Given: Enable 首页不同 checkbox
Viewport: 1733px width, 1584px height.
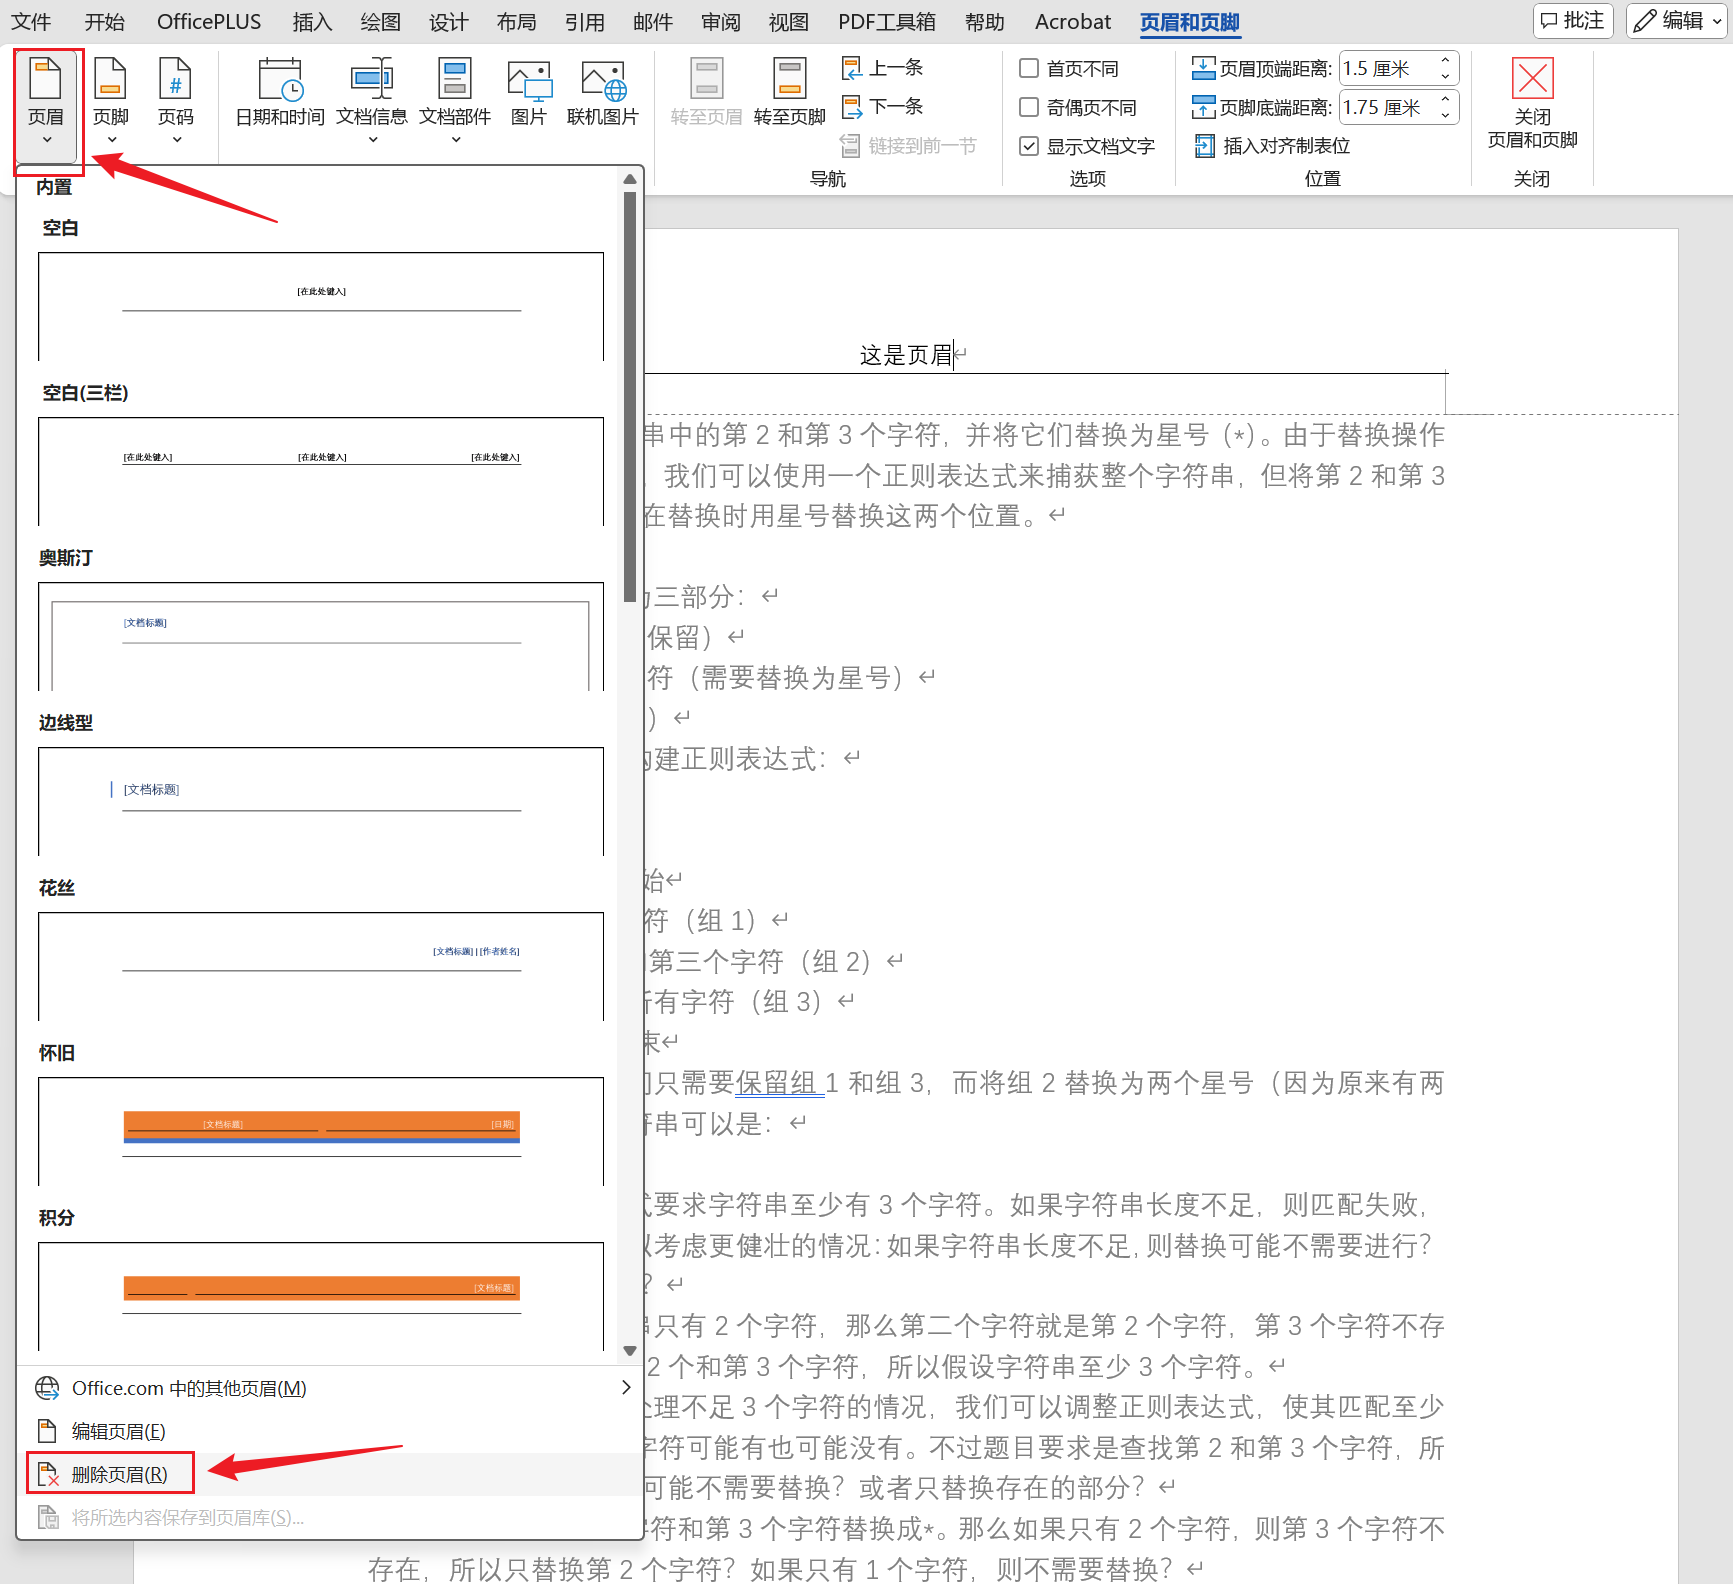Looking at the screenshot, I should pos(1029,68).
